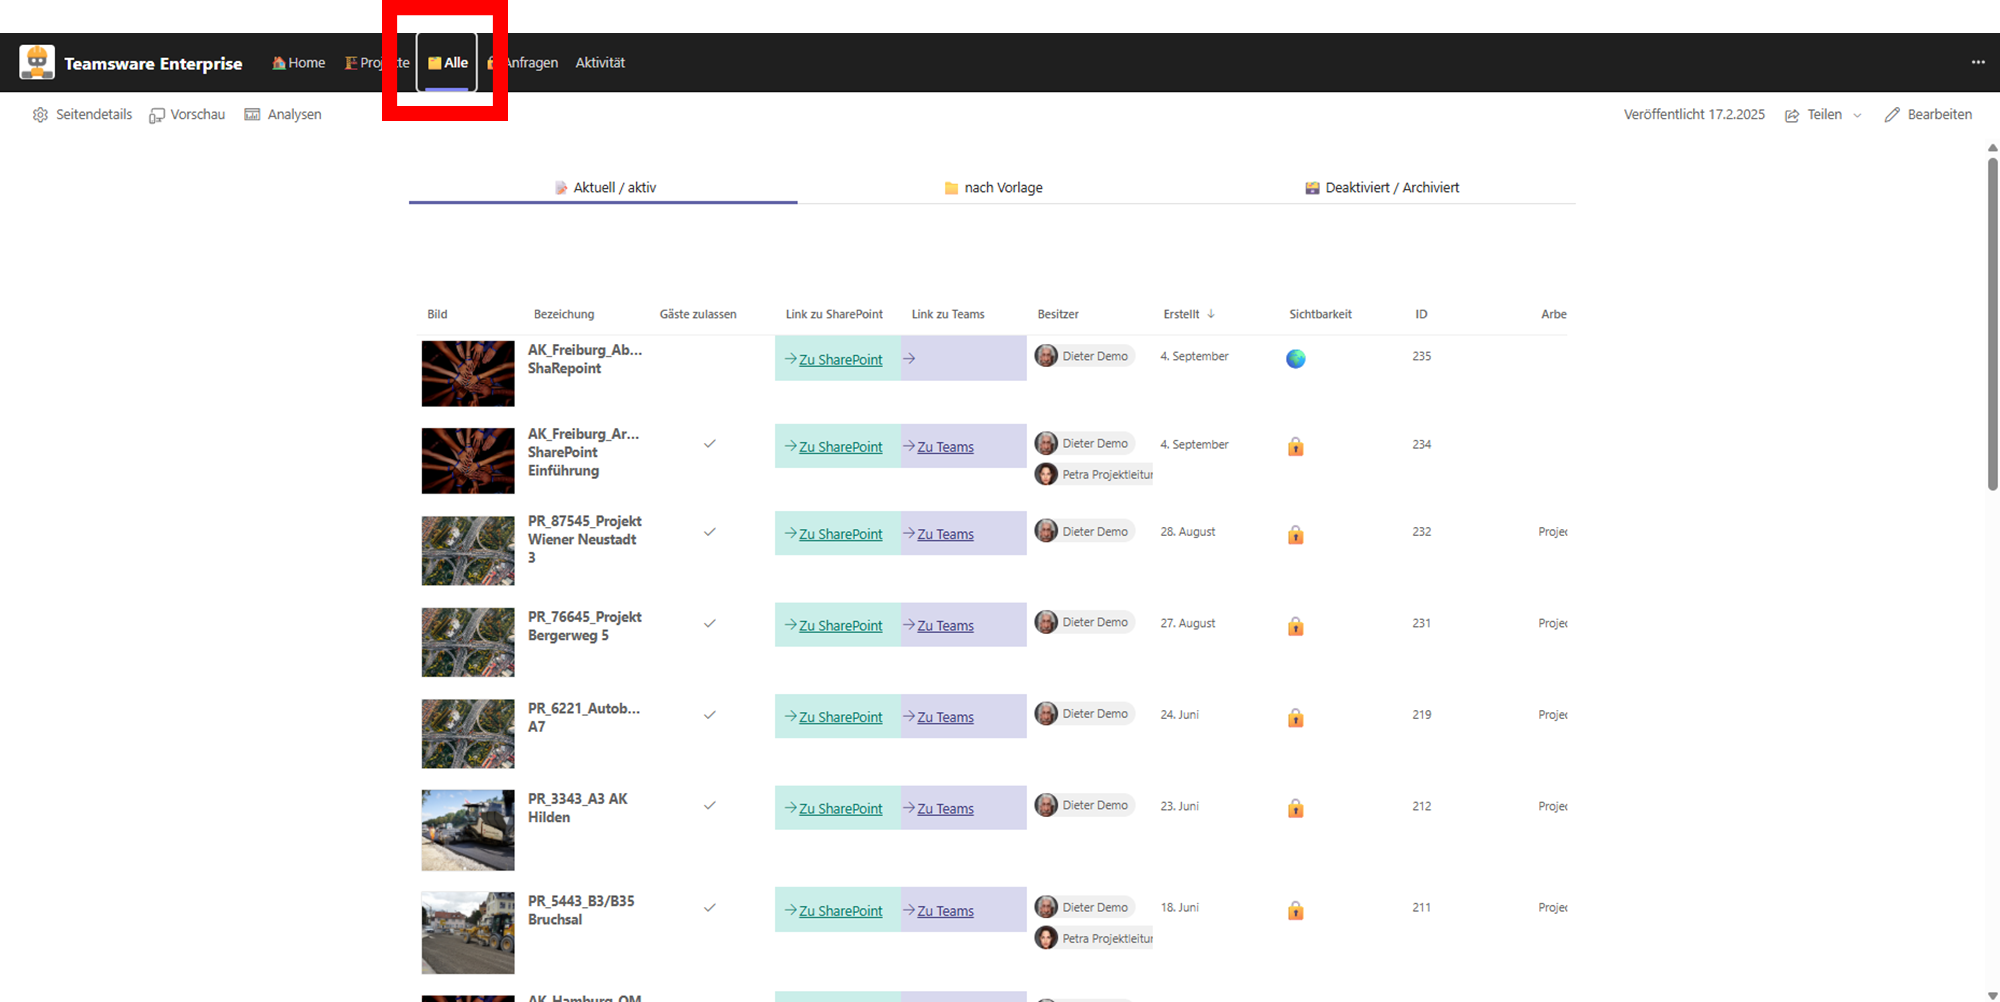
Task: Expand the Teilen dropdown chevron
Action: point(1857,115)
